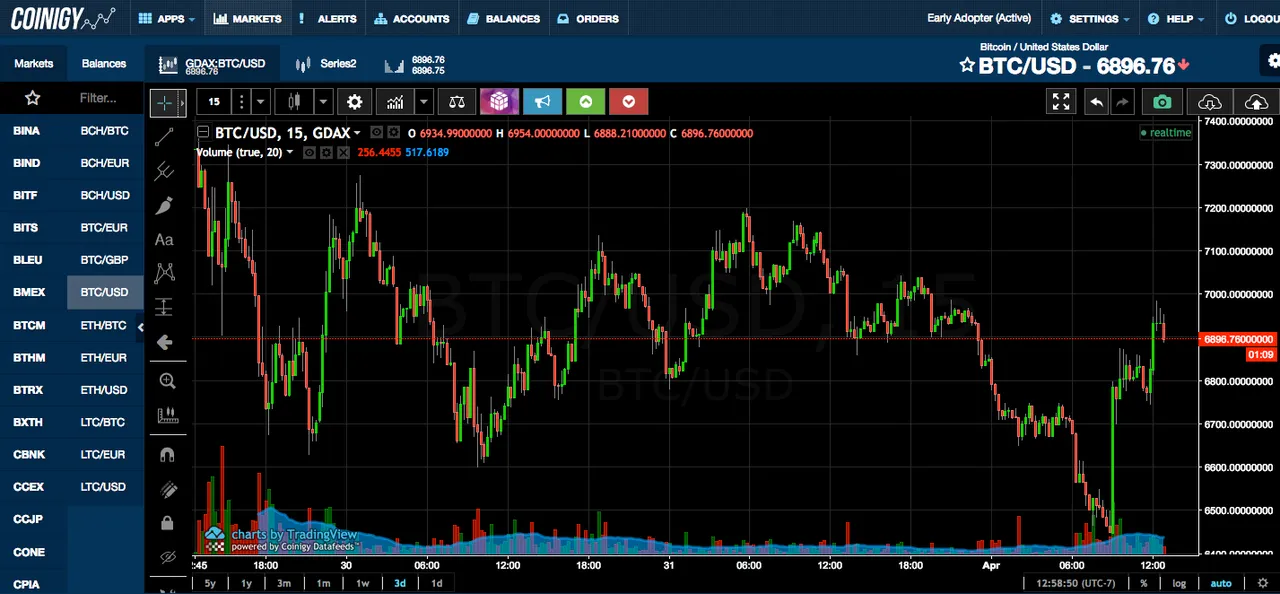The width and height of the screenshot is (1280, 594).
Task: Open Volume indicator settings gear
Action: 327,153
